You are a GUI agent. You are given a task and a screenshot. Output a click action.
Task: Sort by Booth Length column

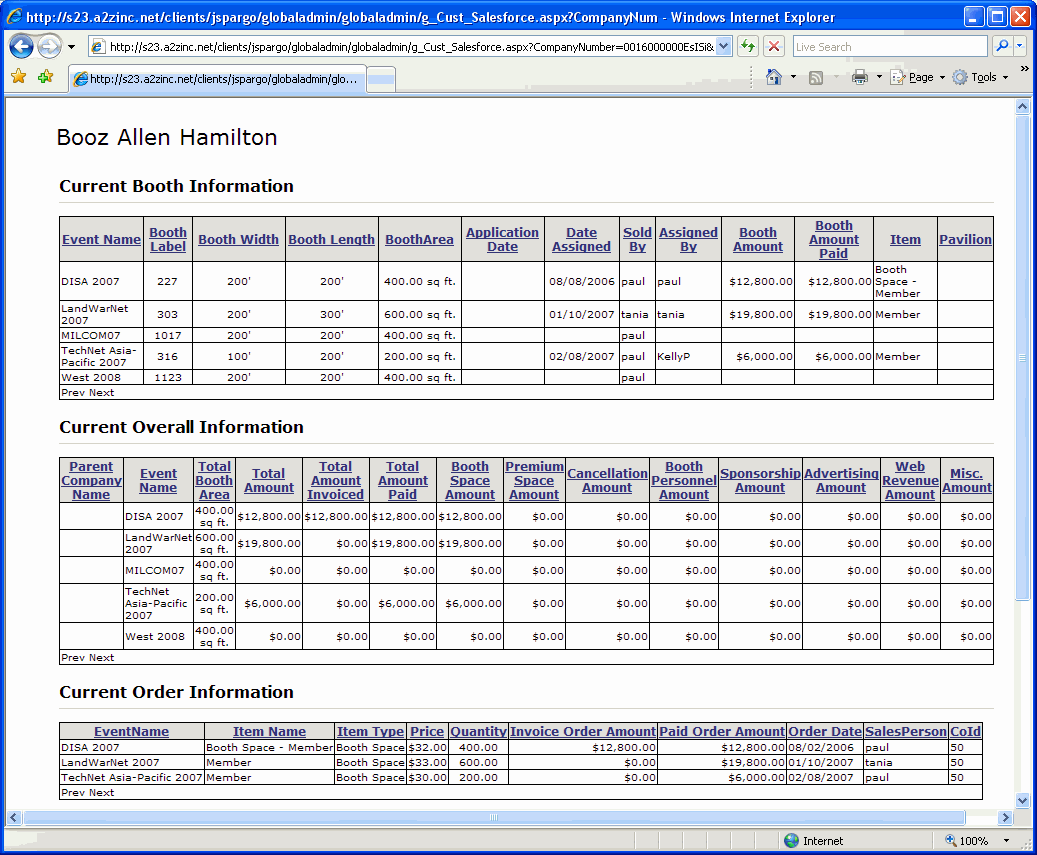tap(331, 239)
